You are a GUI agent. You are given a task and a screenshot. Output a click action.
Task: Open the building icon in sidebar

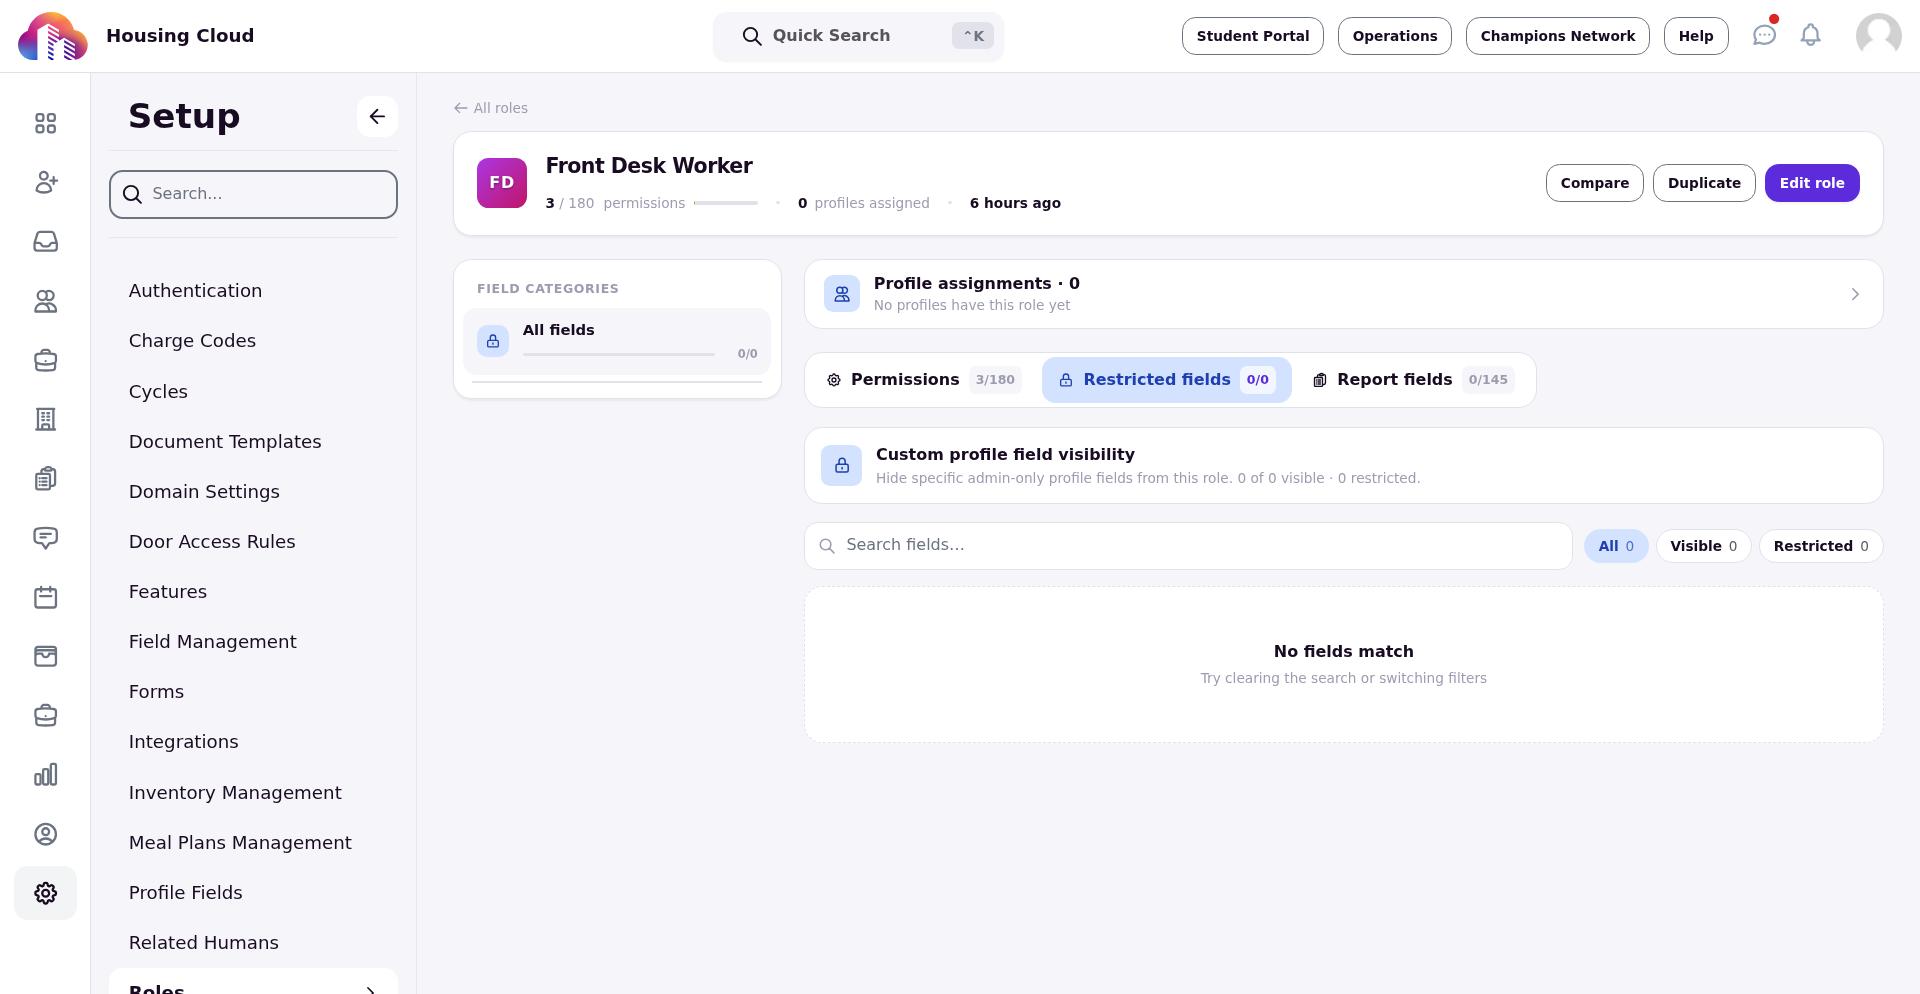point(45,419)
